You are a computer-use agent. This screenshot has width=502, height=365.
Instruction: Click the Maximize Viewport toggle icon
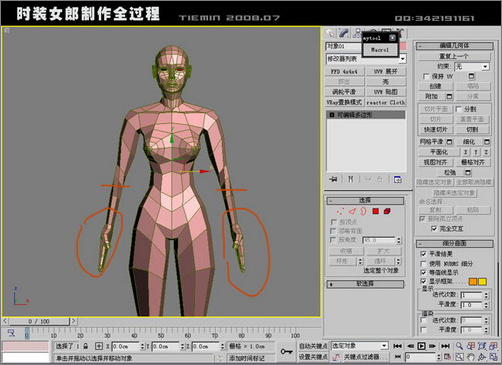493,357
